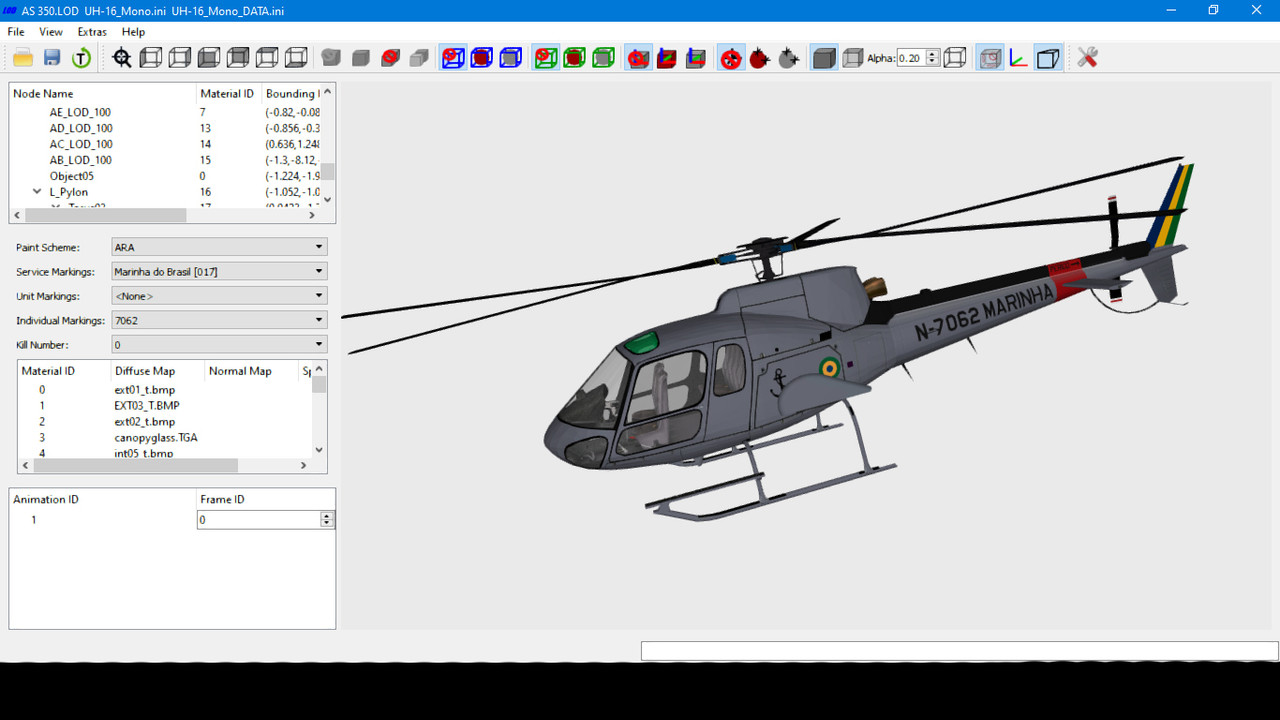This screenshot has height=720, width=1280.
Task: Click the gray bomb with sparkles icon
Action: click(789, 57)
